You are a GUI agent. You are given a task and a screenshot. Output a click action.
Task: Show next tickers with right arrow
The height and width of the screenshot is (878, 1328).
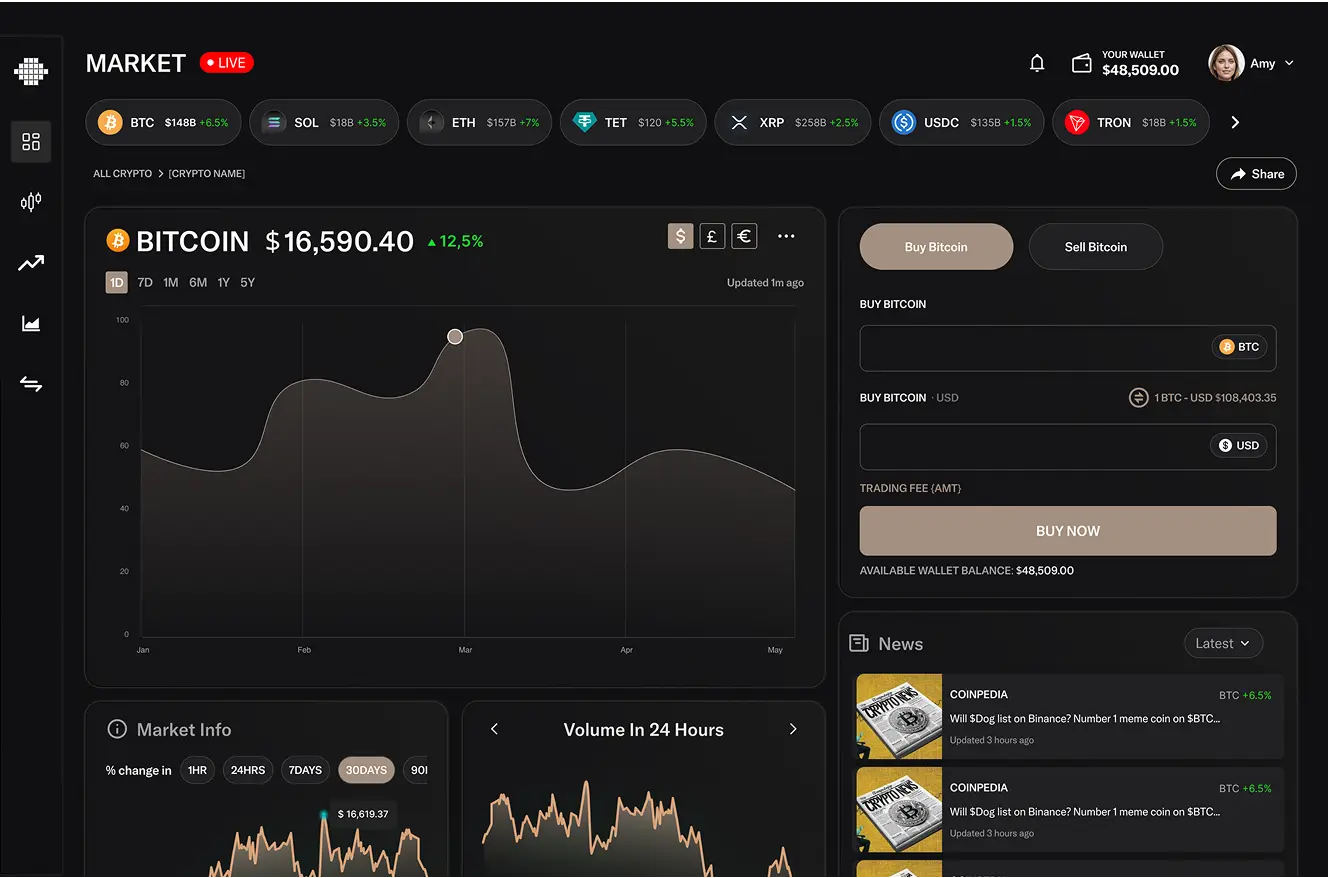click(x=1235, y=122)
